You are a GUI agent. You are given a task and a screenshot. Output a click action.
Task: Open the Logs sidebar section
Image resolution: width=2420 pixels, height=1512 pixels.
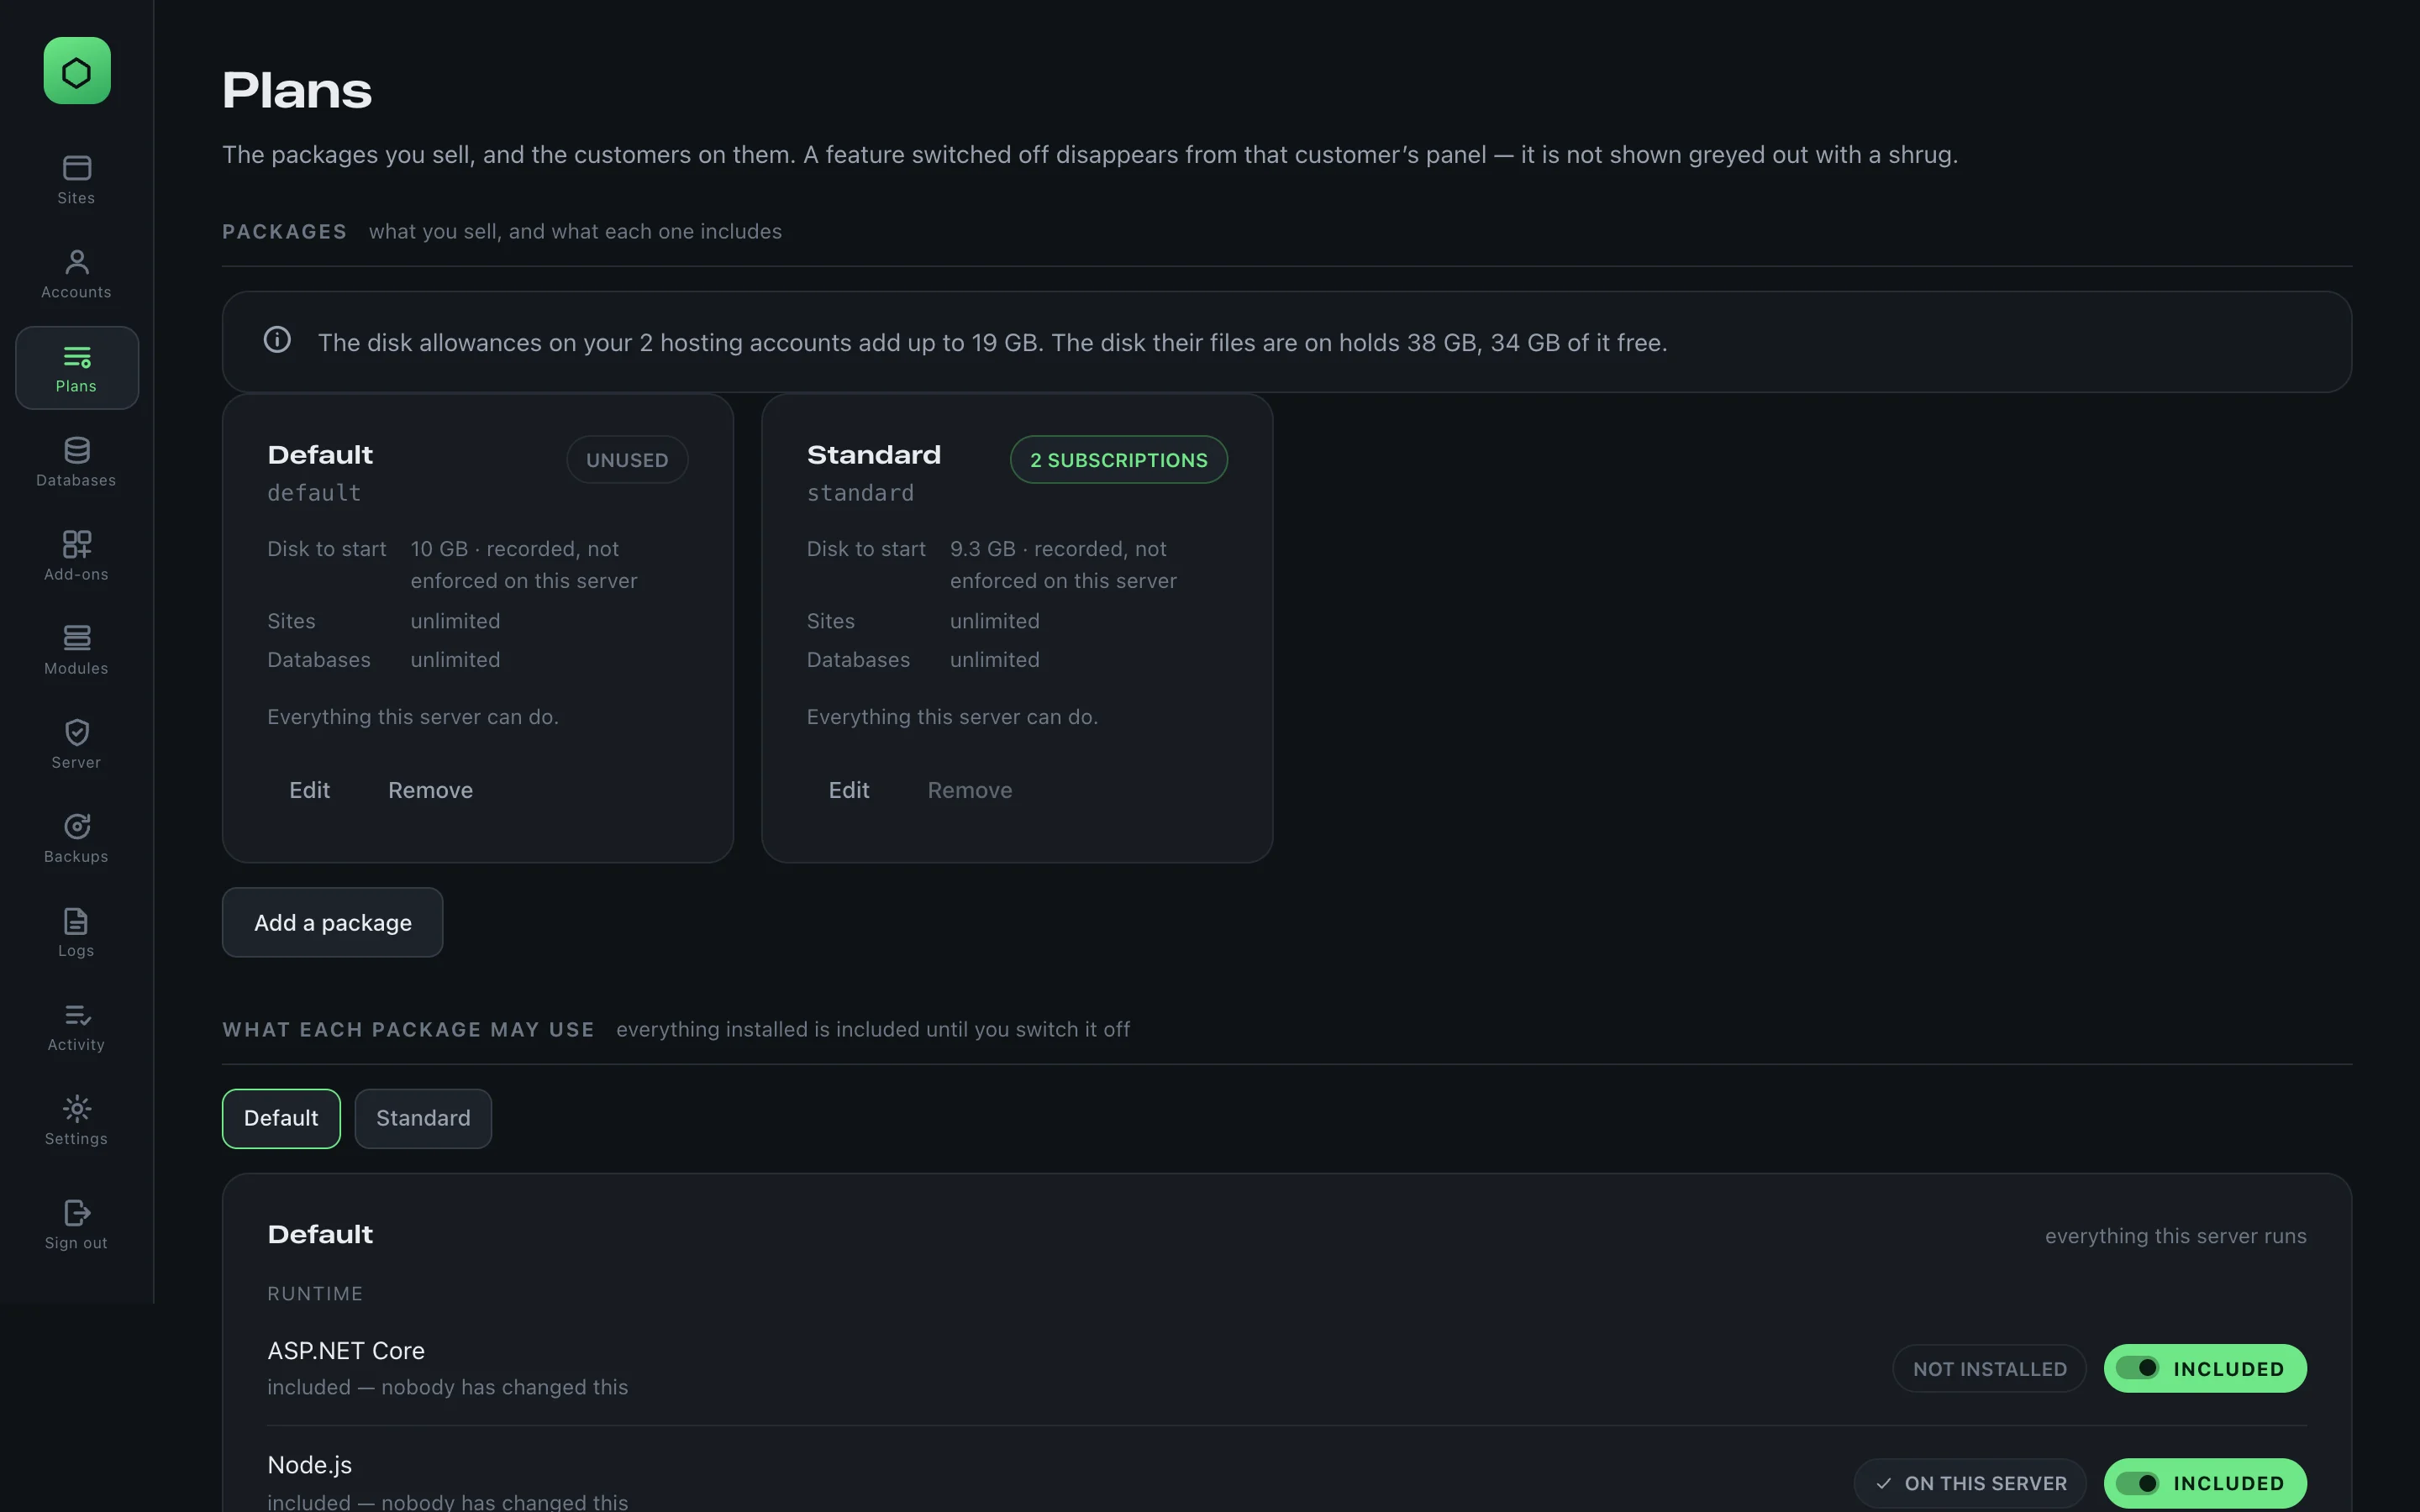click(77, 932)
